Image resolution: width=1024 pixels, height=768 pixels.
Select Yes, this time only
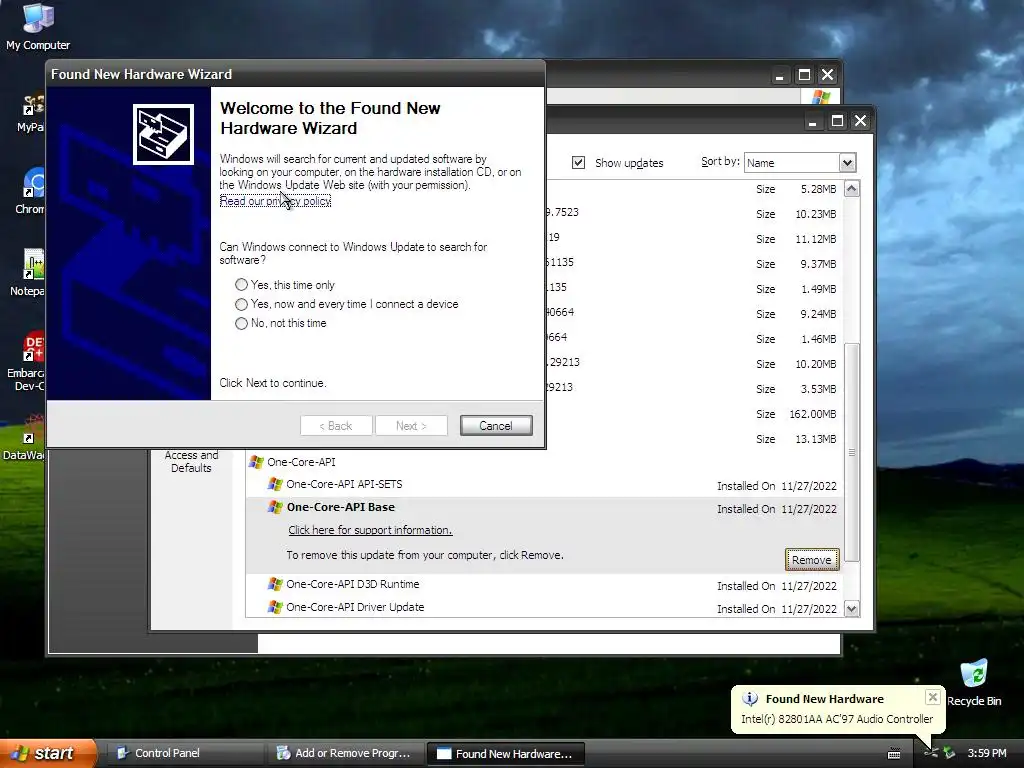coord(242,285)
